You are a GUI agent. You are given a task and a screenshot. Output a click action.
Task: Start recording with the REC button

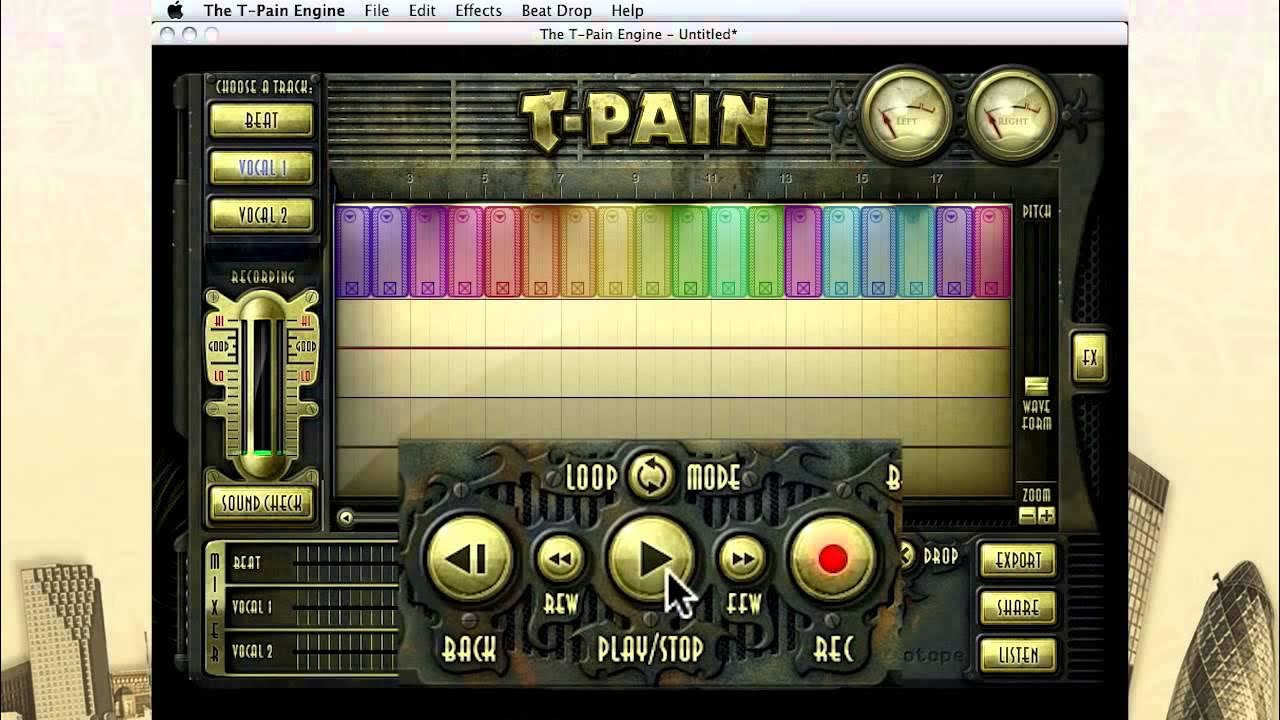[832, 559]
